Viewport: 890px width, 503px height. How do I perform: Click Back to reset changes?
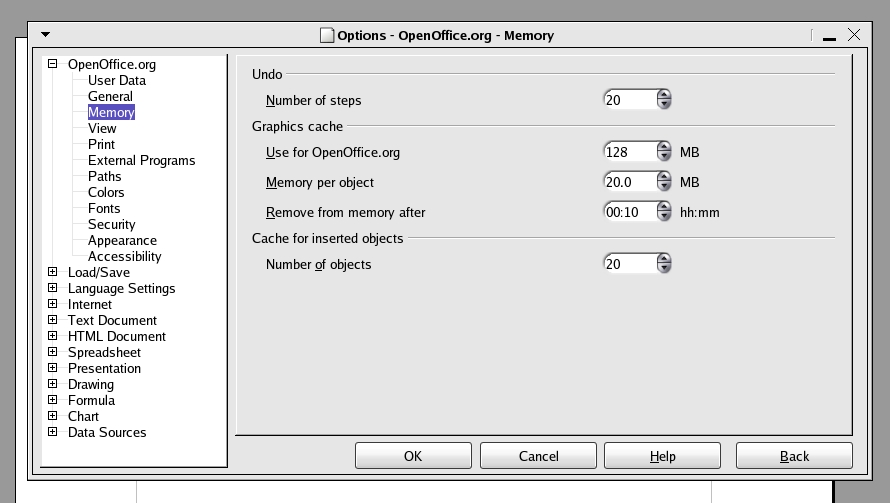794,456
